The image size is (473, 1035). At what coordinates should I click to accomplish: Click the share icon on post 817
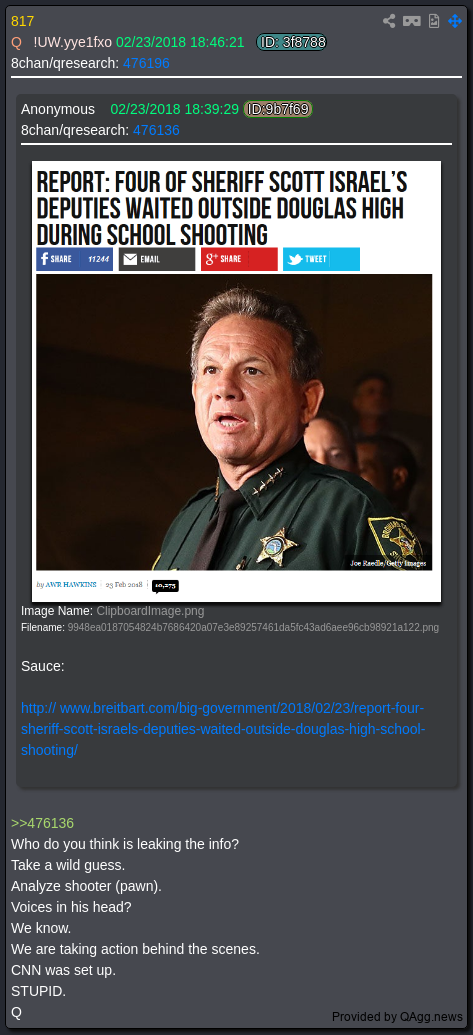[x=389, y=21]
